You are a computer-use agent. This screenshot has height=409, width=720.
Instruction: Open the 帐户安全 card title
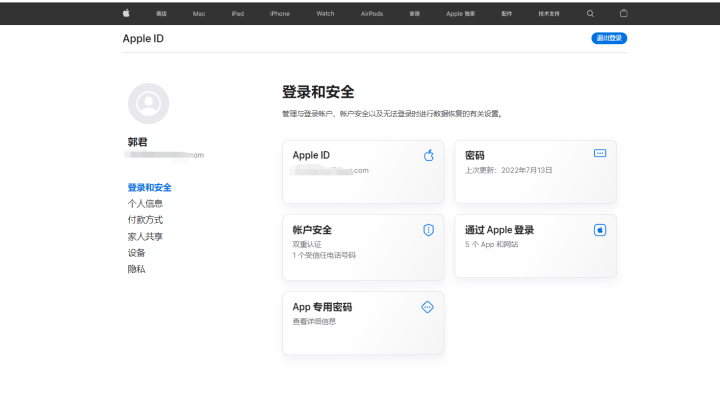[312, 230]
